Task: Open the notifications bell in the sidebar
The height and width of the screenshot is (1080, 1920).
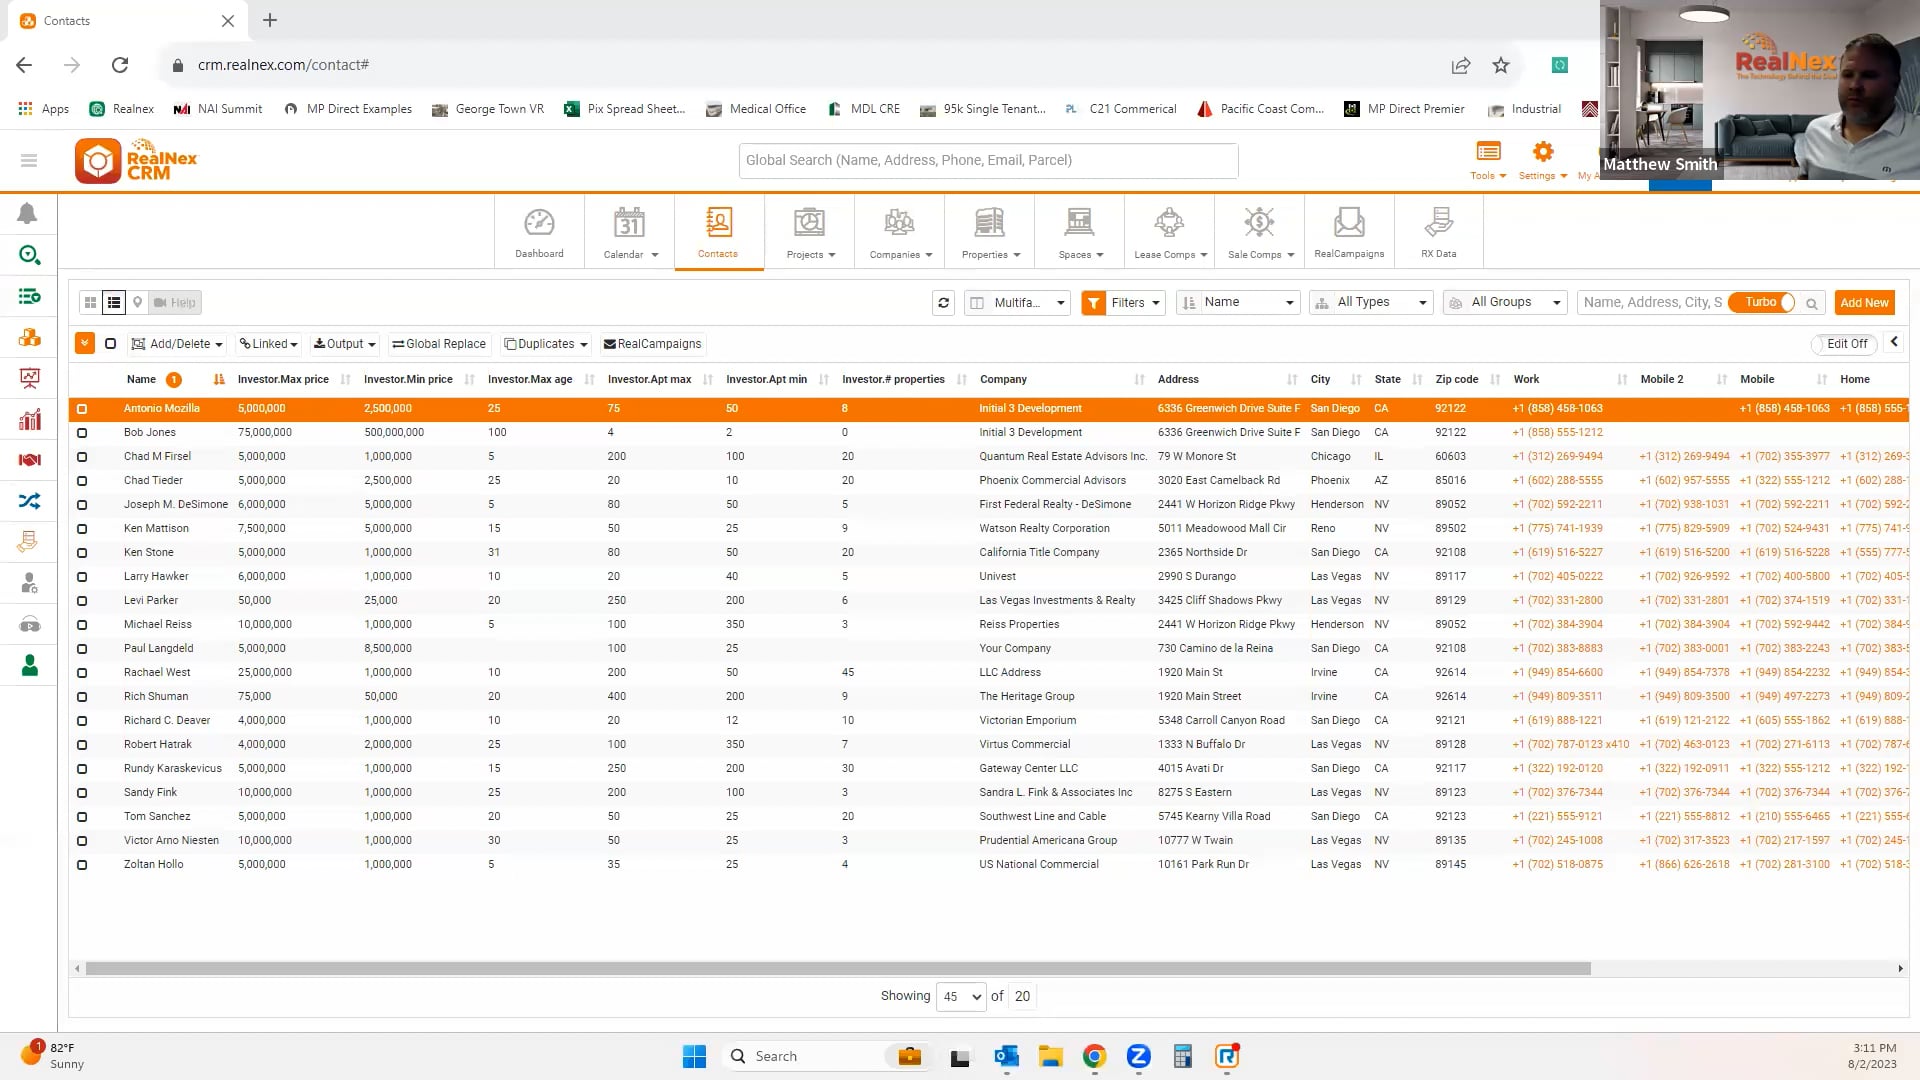Action: coord(28,213)
